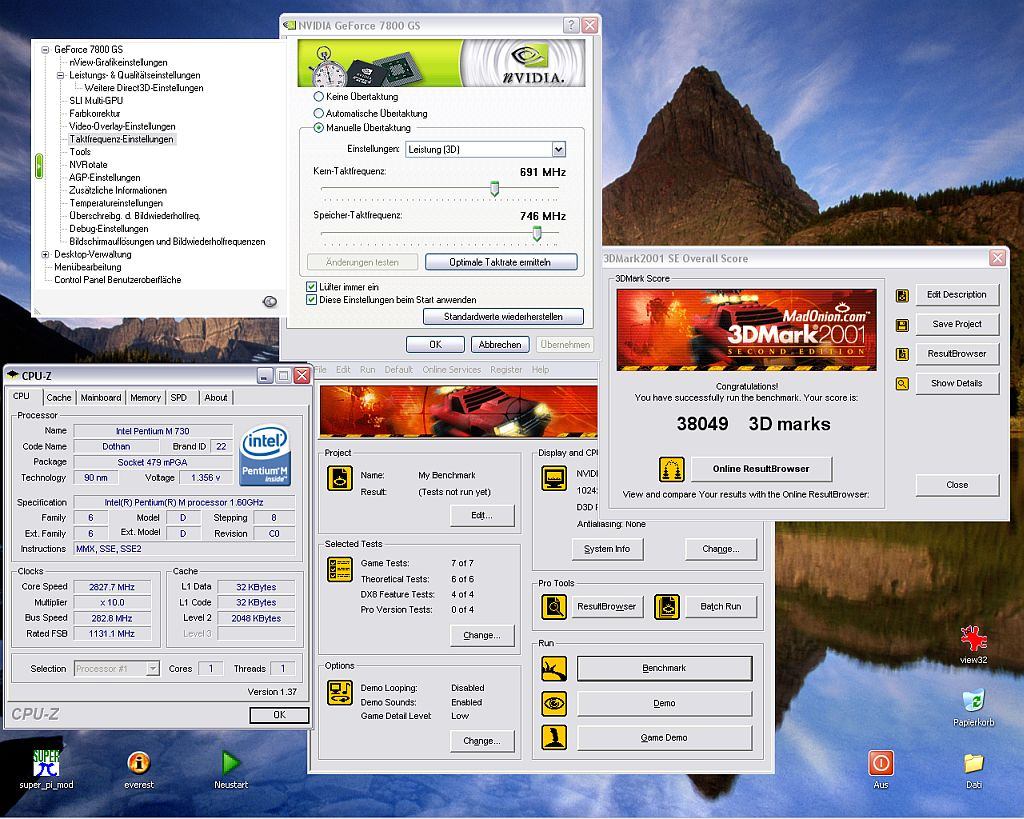Click the Online ResultBrowser button
Viewport: 1024px width, 819px height.
pos(761,469)
